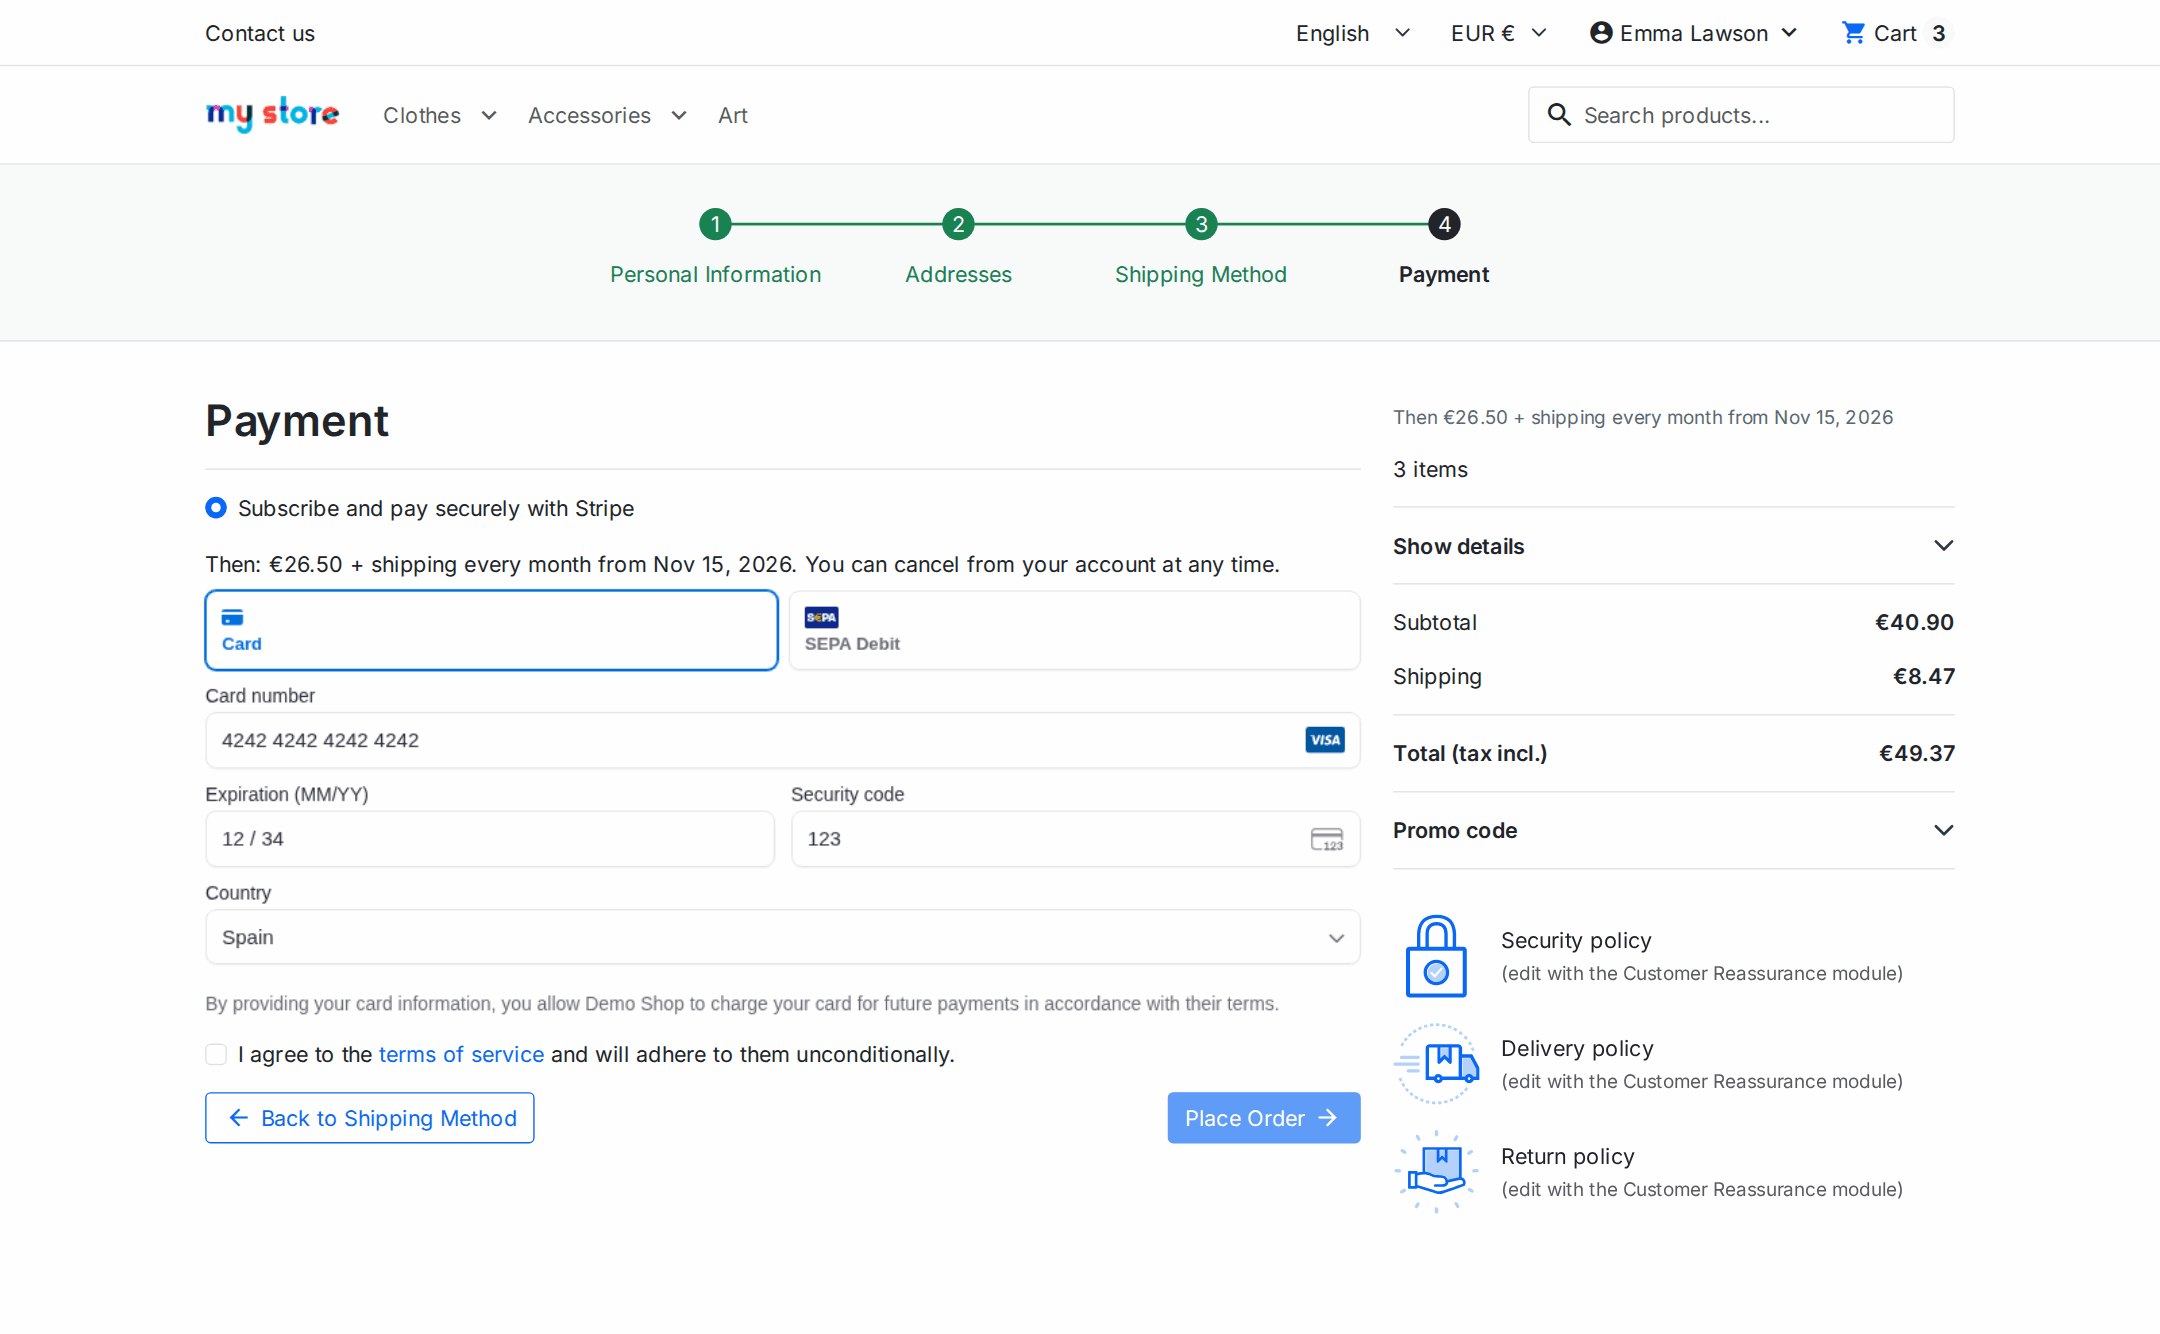Image resolution: width=2160 pixels, height=1334 pixels.
Task: Go to step 1 Personal Information circle
Action: point(715,224)
